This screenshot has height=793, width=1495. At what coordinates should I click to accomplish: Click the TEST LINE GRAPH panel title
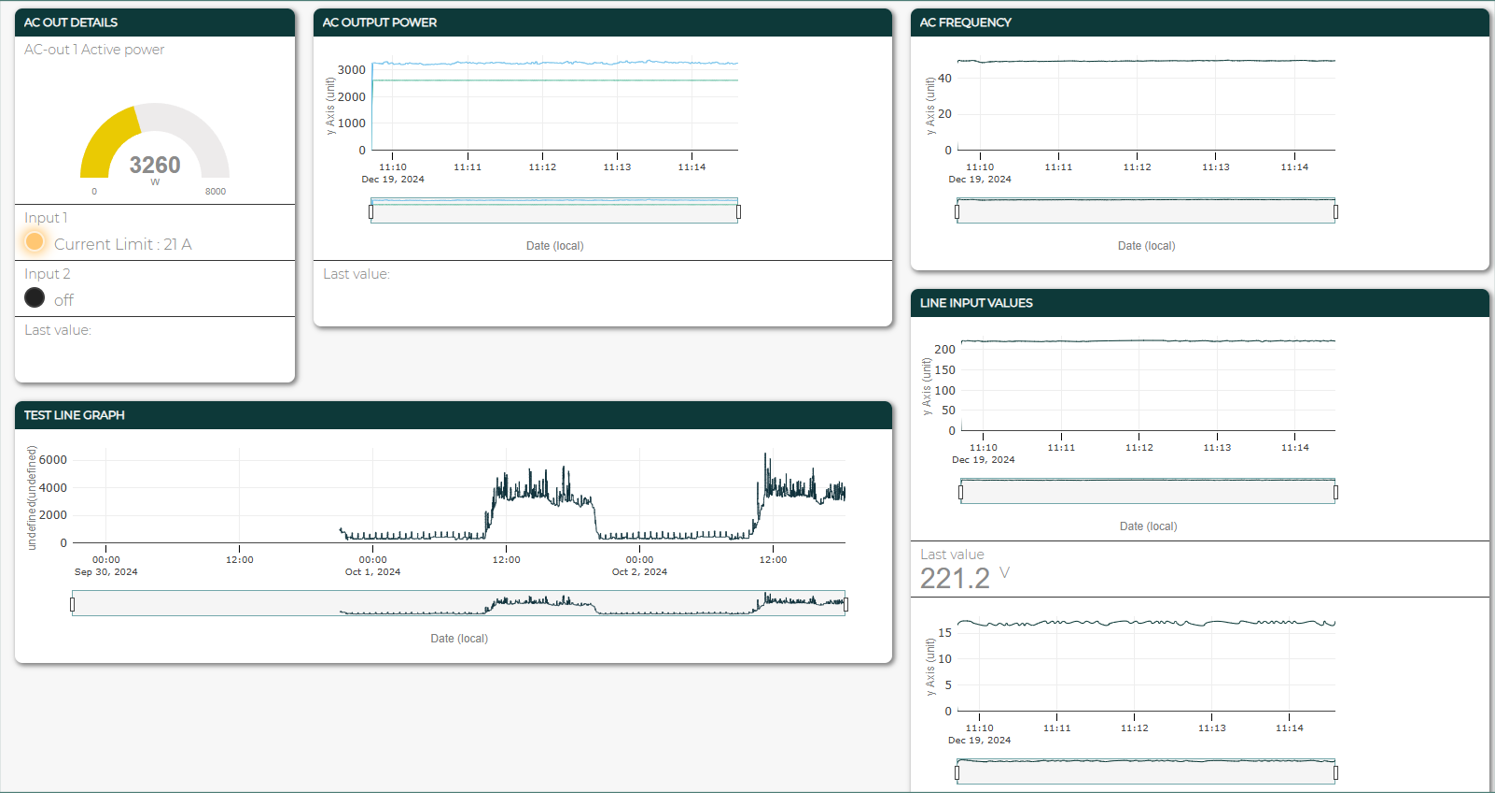click(75, 415)
